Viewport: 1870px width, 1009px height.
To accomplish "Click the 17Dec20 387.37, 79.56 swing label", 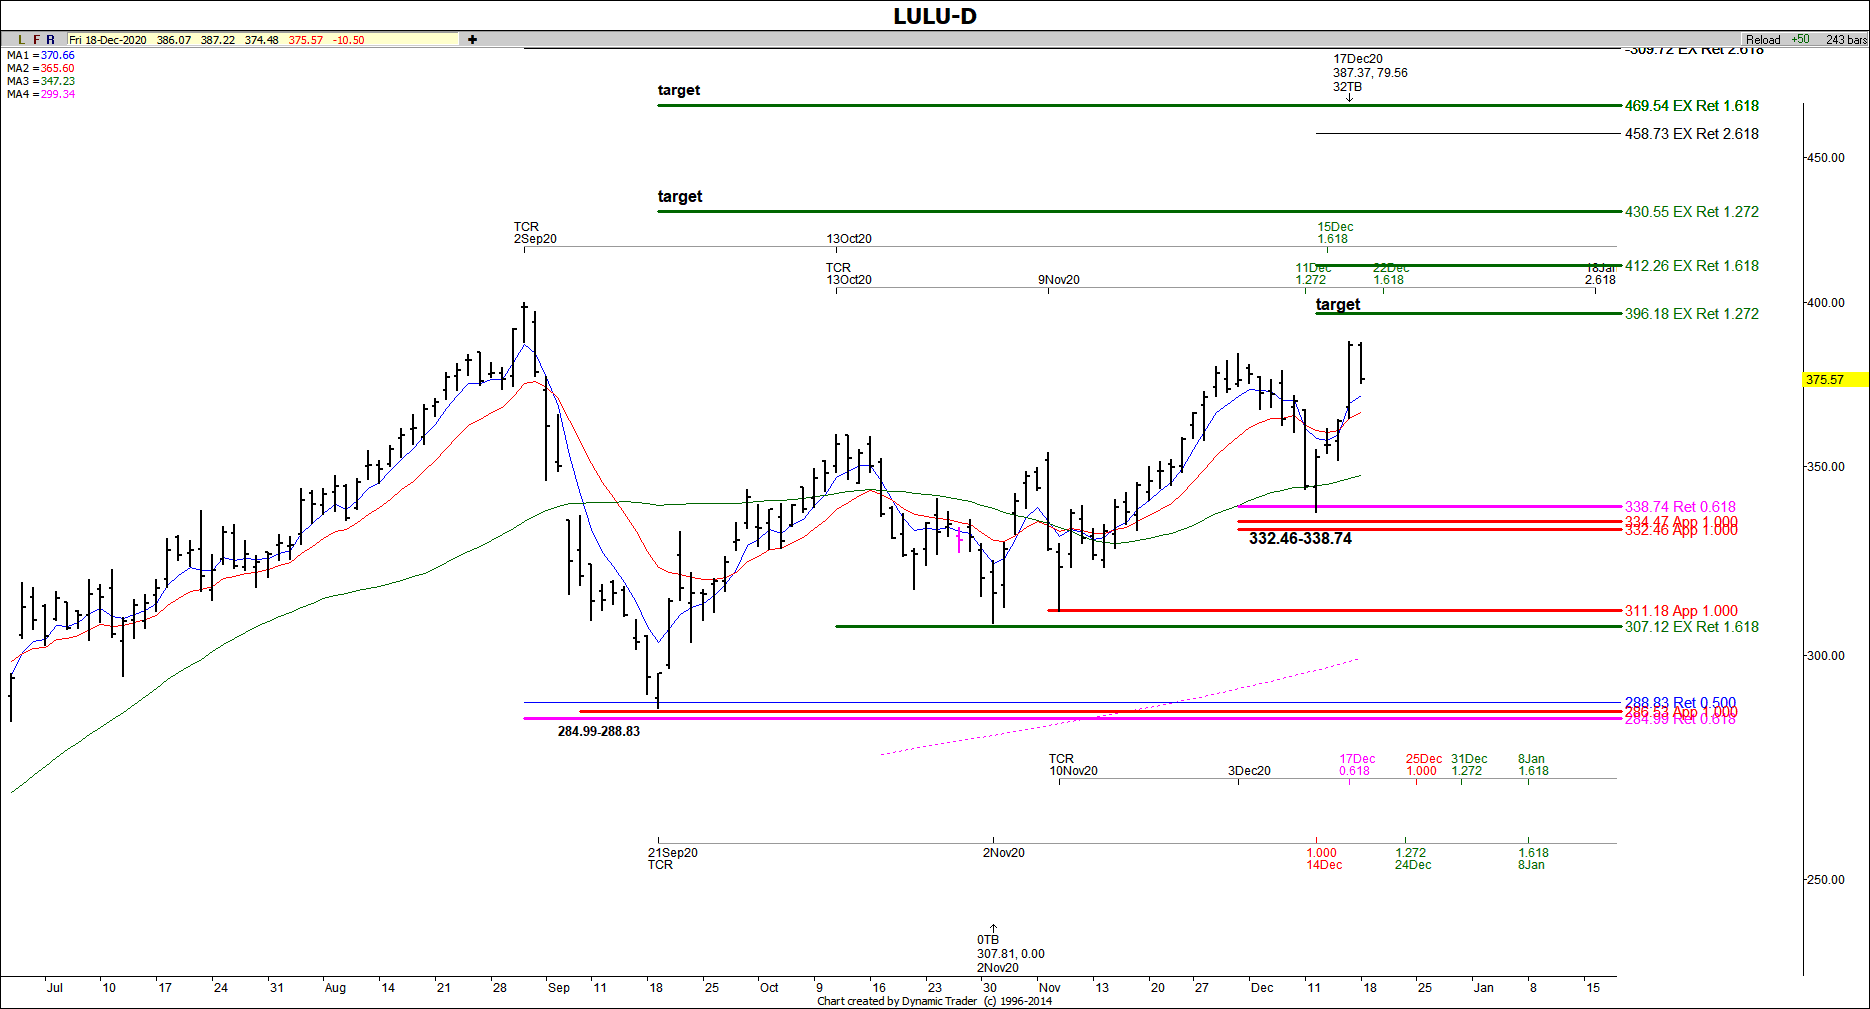I will (x=1369, y=73).
